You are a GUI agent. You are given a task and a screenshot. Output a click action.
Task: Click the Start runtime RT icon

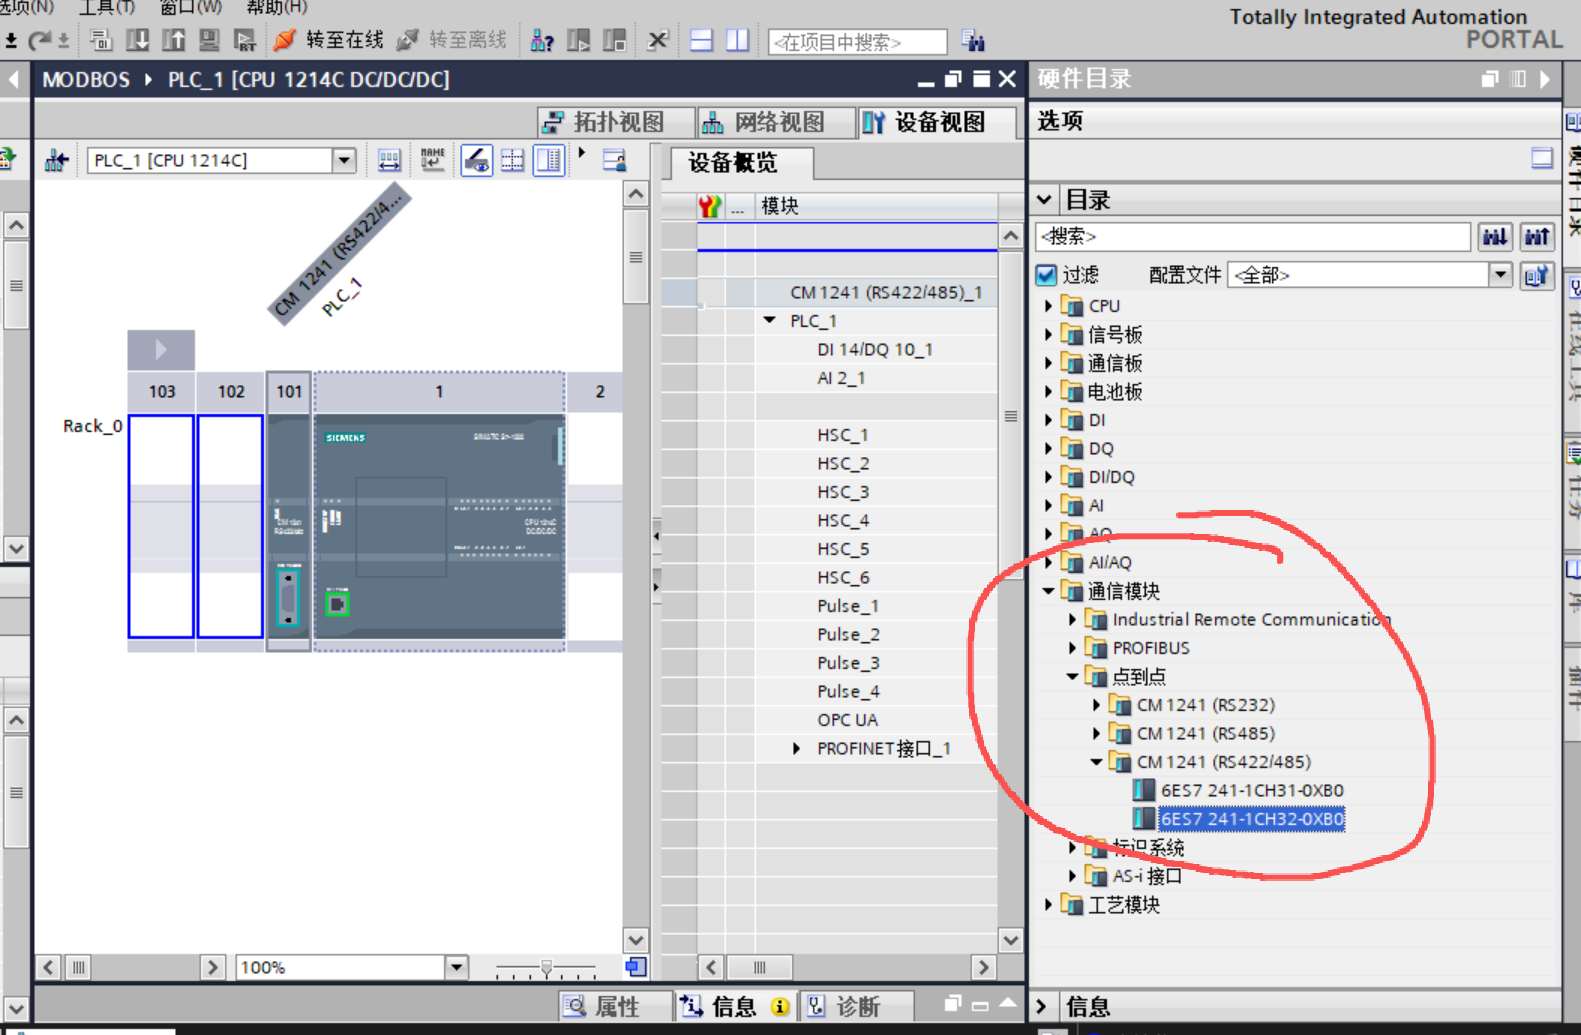coord(245,40)
